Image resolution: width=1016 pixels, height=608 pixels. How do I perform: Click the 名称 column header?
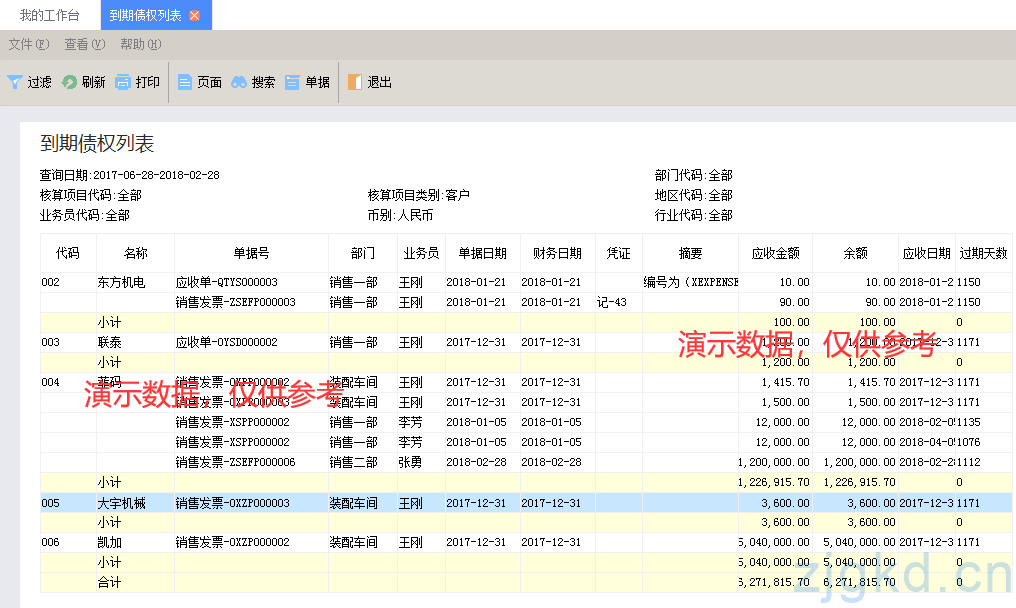[x=135, y=253]
